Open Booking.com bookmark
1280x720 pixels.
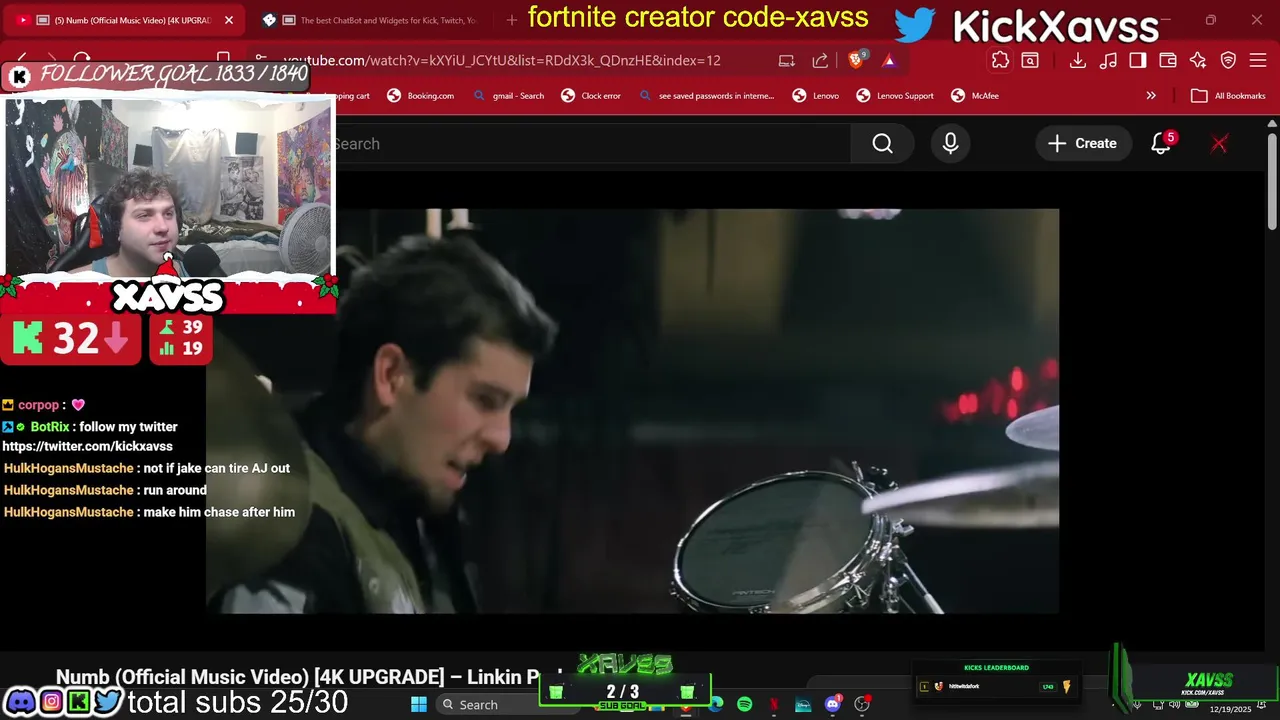point(420,96)
